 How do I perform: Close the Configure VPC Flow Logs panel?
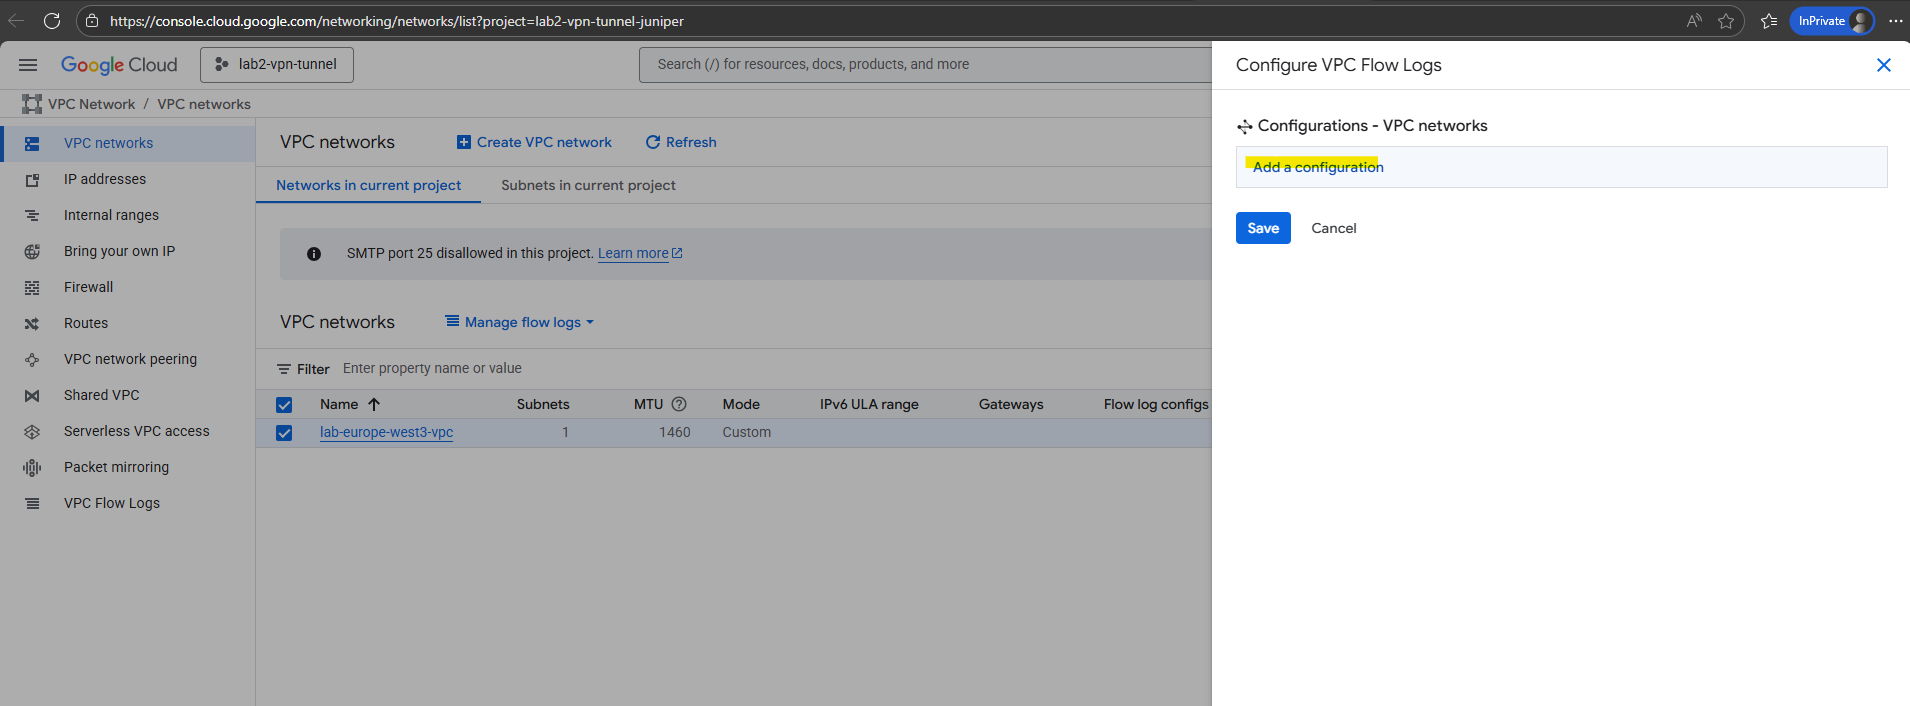click(x=1884, y=65)
